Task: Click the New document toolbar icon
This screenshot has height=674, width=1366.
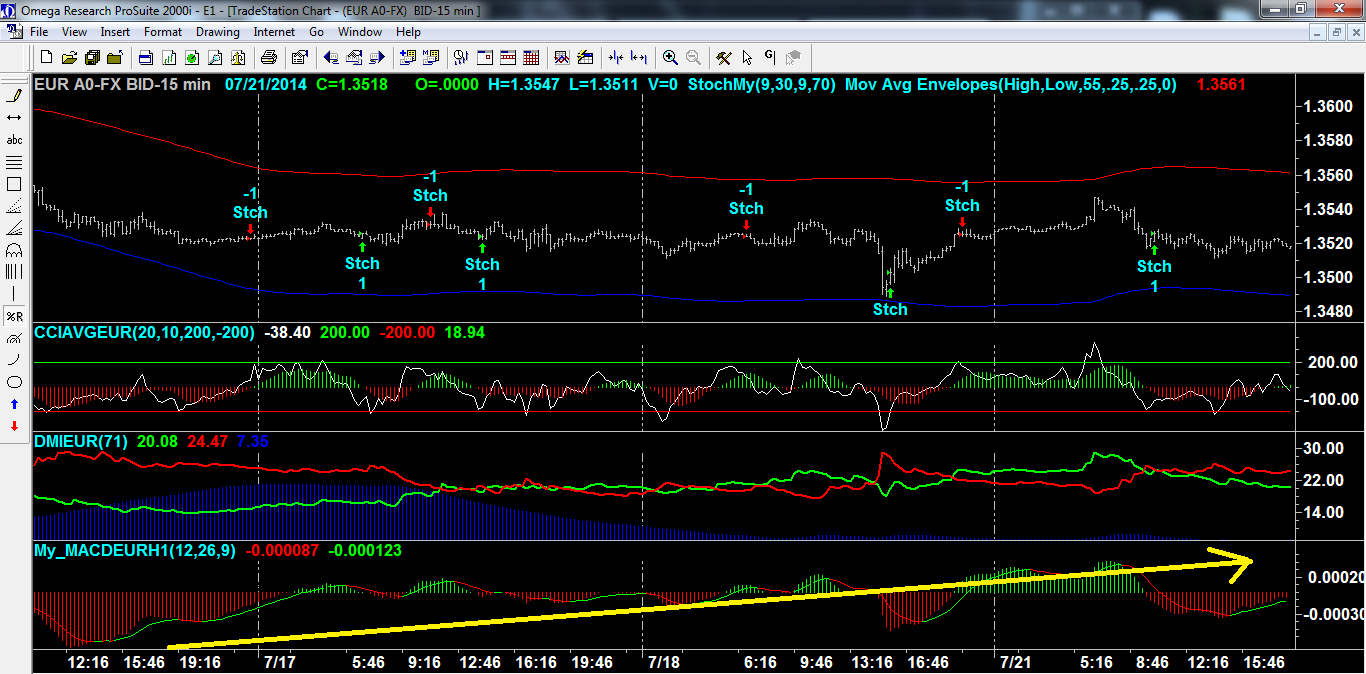Action: 44,57
